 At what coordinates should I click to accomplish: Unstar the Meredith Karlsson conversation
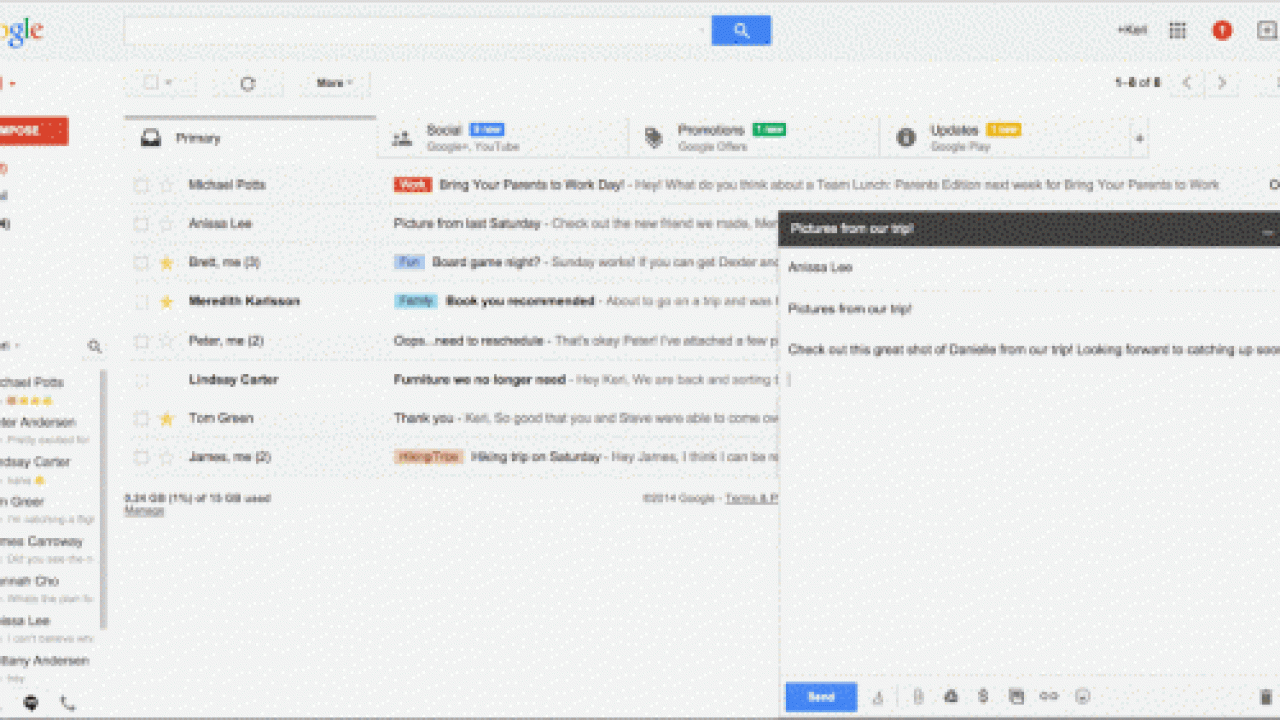pos(166,301)
